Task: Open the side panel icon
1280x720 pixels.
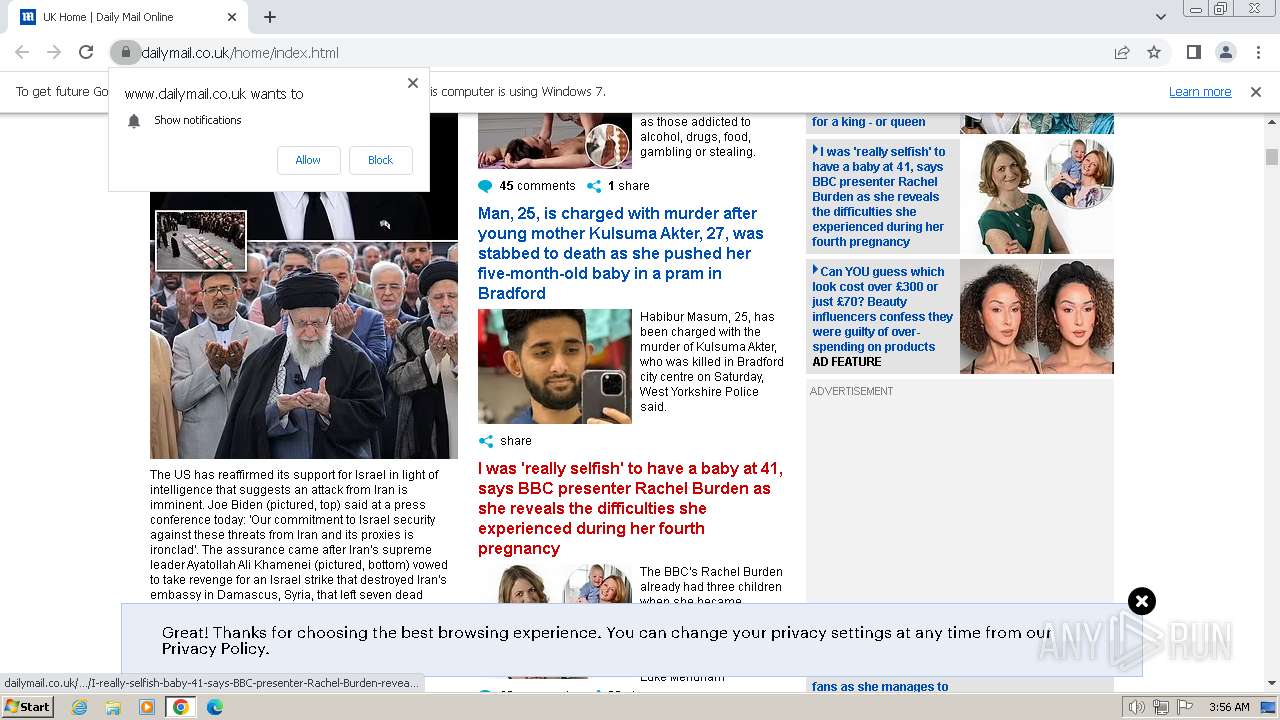Action: (1193, 52)
